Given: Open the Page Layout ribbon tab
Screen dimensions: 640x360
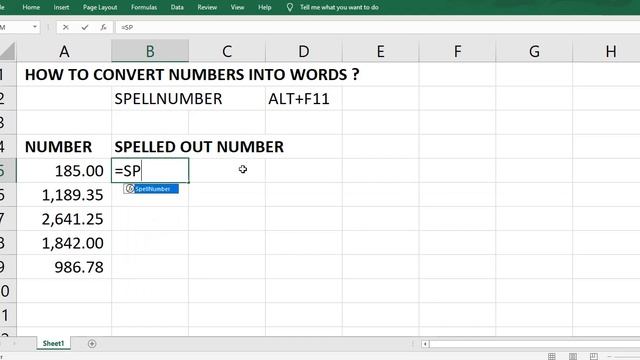Looking at the screenshot, I should click(x=100, y=7).
